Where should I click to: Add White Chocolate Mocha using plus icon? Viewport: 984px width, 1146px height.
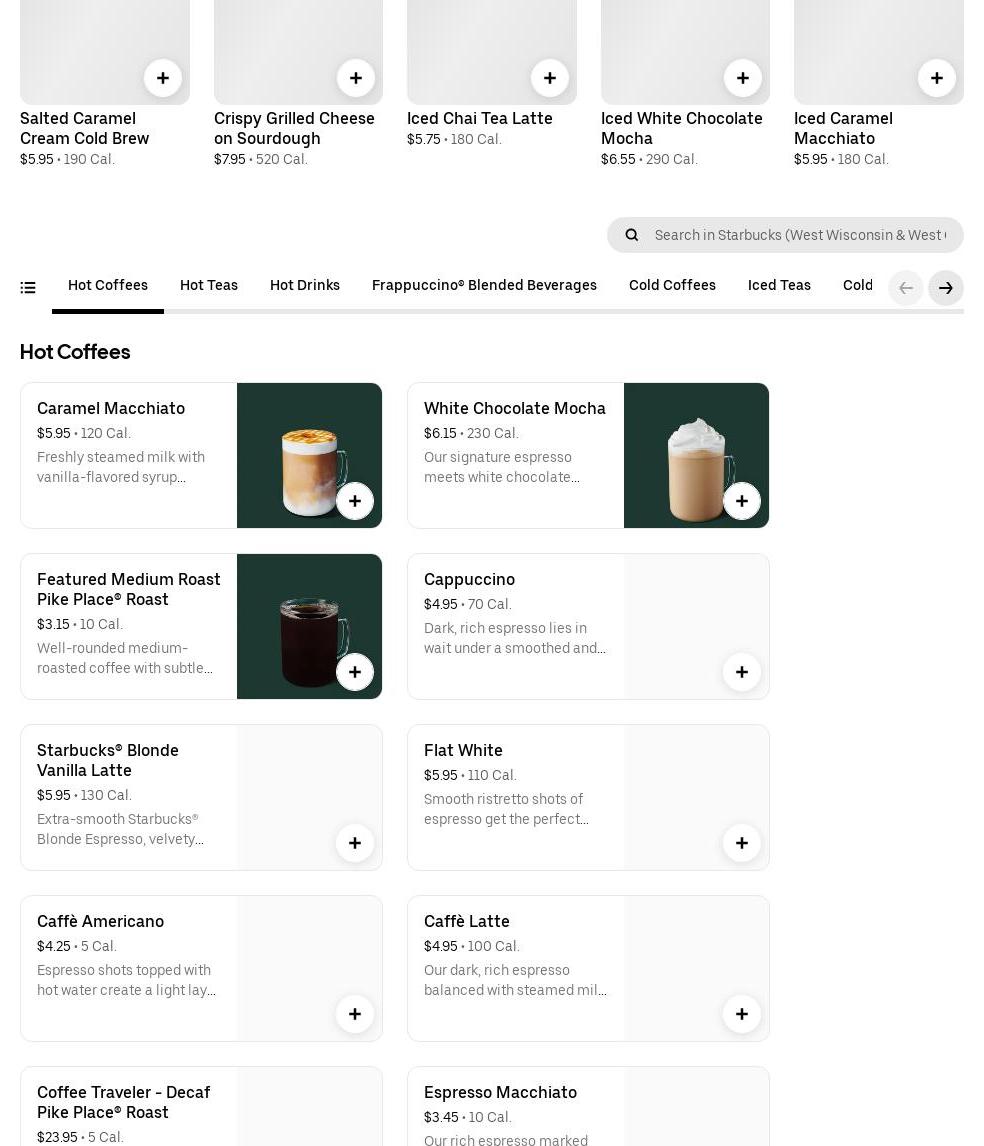pyautogui.click(x=742, y=501)
